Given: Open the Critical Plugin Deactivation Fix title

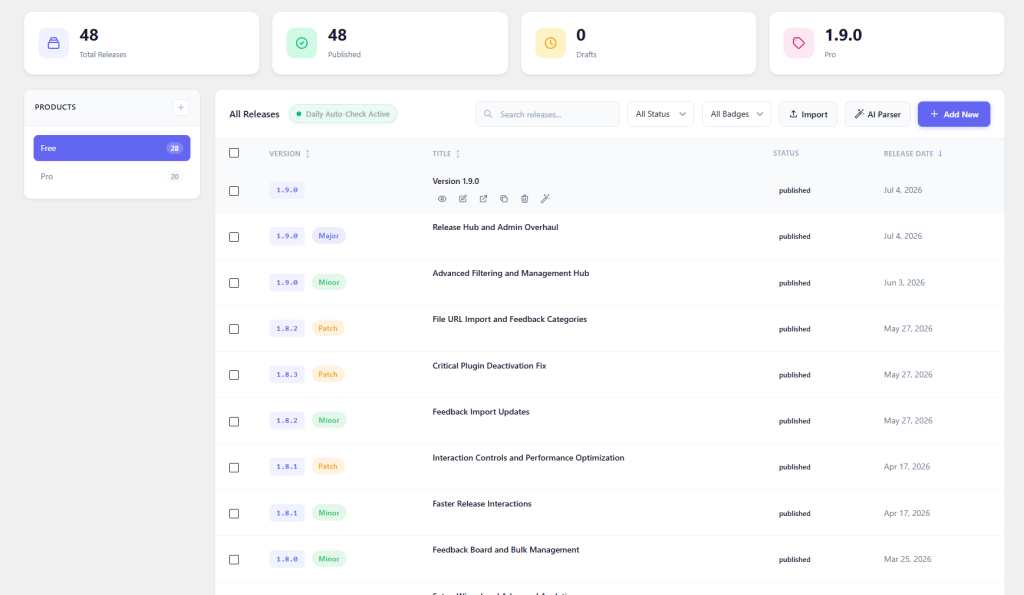Looking at the screenshot, I should coord(489,366).
